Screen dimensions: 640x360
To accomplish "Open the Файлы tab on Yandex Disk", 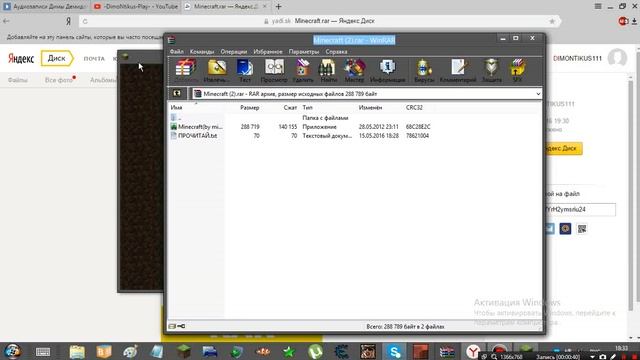I will pos(18,80).
